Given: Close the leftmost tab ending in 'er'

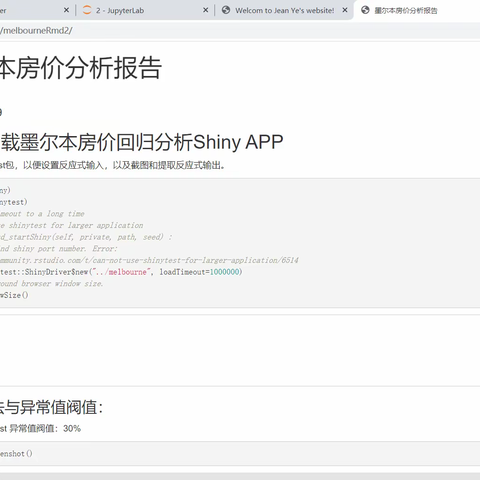Looking at the screenshot, I should 66,10.
